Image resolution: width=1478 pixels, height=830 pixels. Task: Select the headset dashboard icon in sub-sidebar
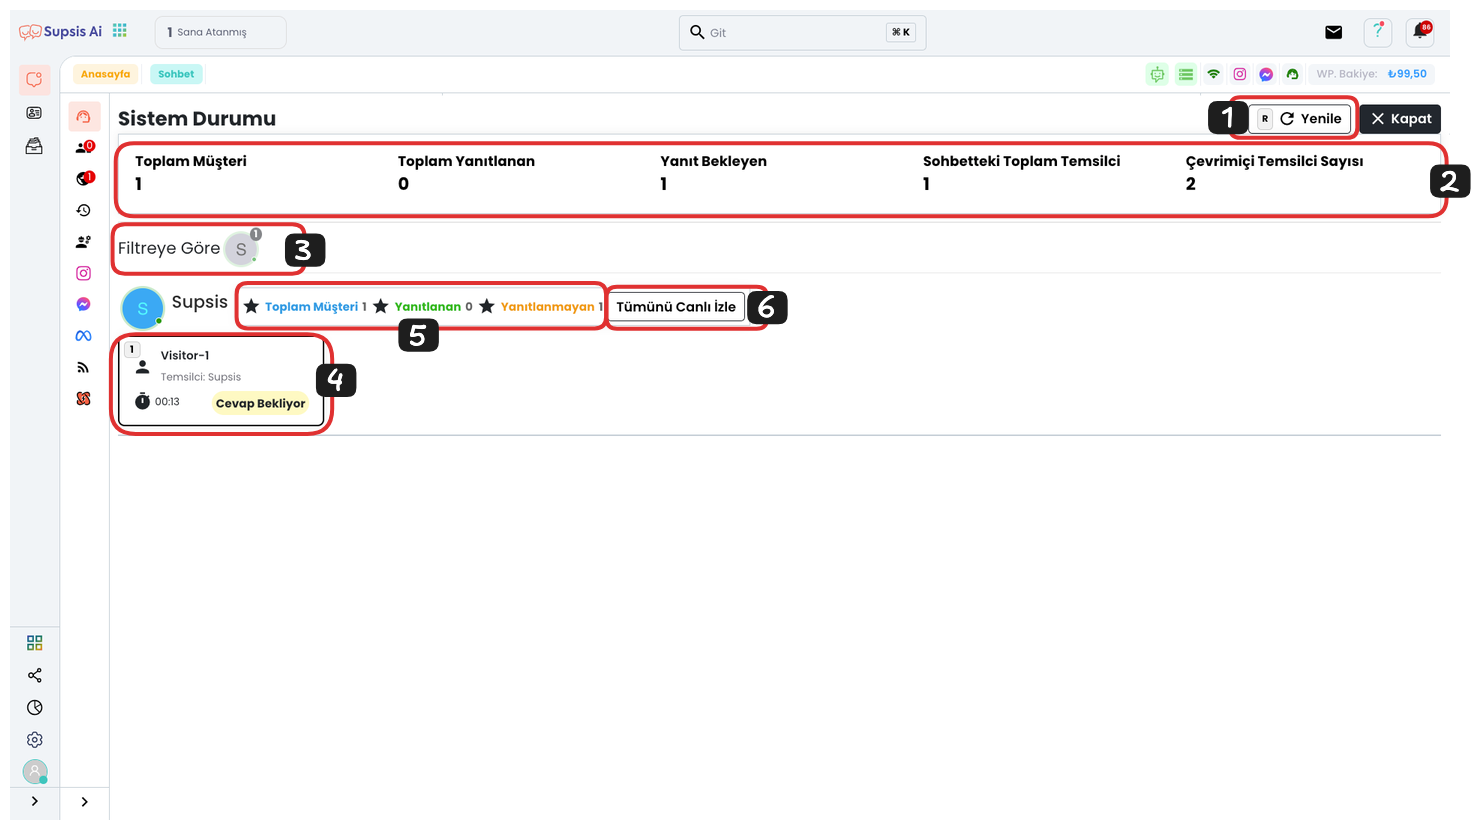[84, 116]
